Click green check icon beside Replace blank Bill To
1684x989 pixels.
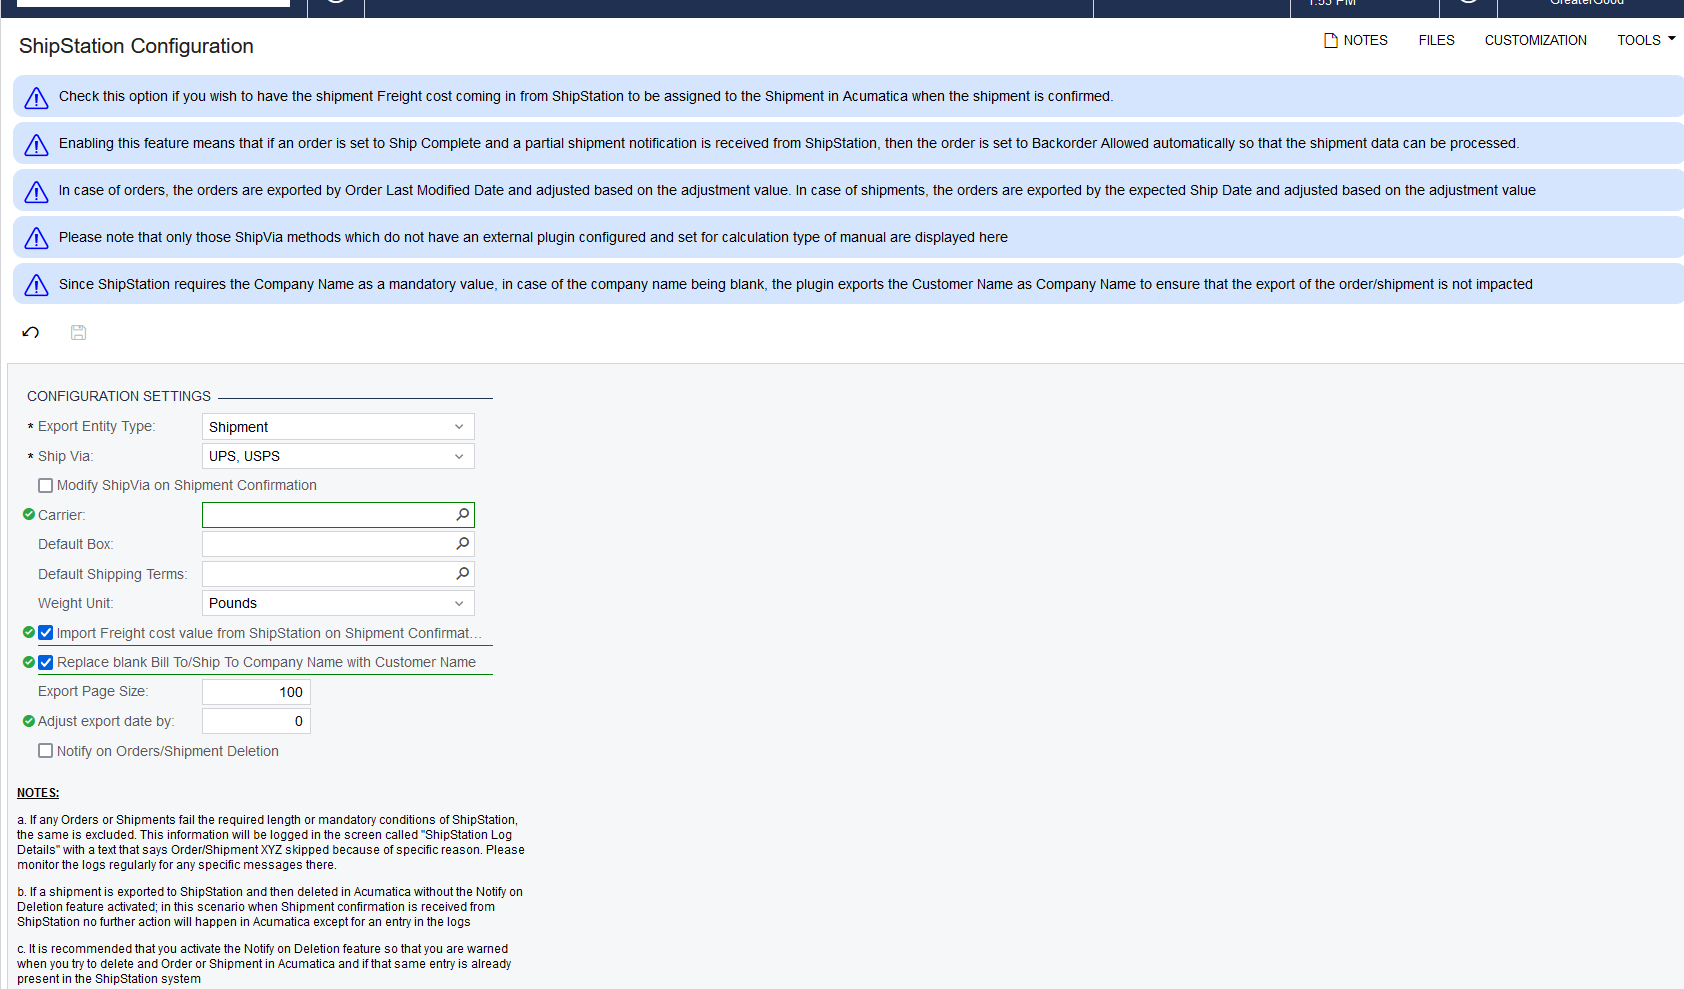29,662
